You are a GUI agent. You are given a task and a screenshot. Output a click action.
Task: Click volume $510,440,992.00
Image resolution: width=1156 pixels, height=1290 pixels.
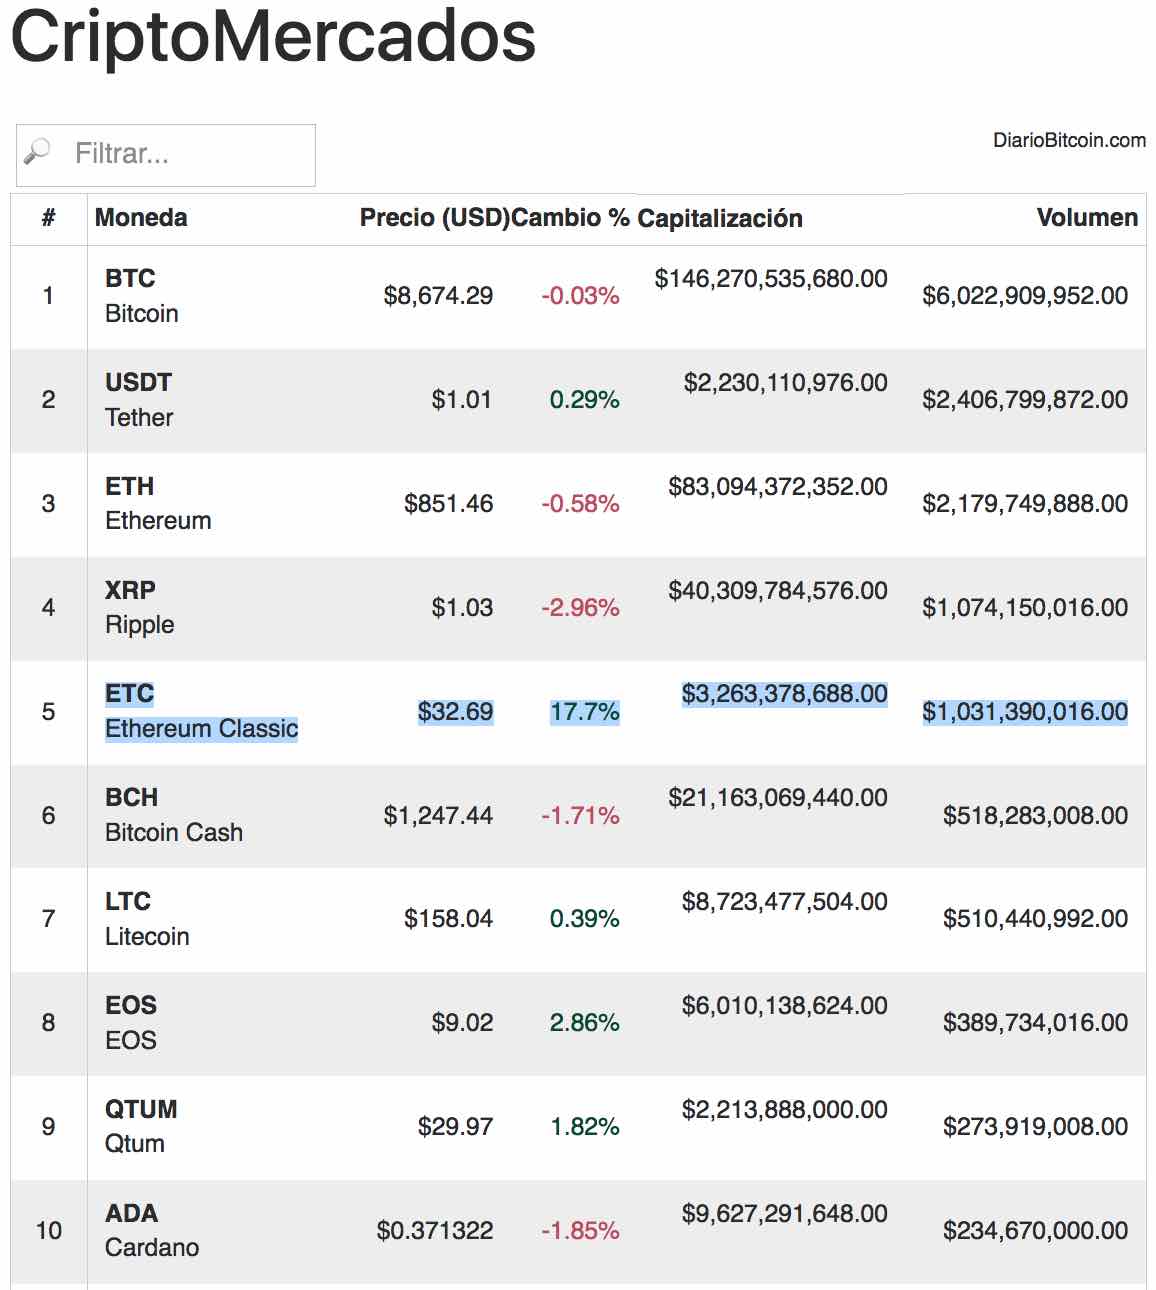pos(1036,919)
